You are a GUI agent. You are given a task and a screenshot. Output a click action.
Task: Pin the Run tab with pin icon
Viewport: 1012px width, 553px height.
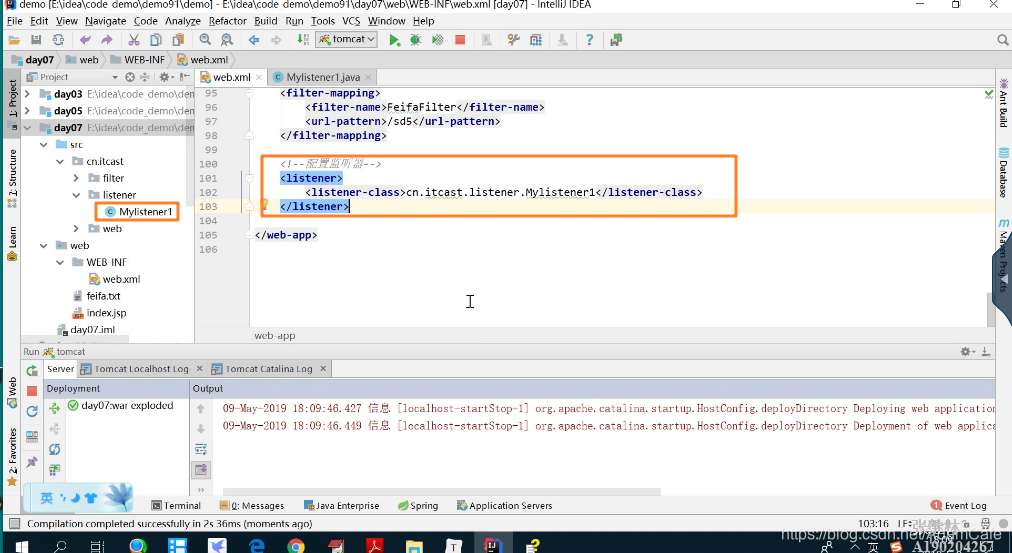pos(32,462)
